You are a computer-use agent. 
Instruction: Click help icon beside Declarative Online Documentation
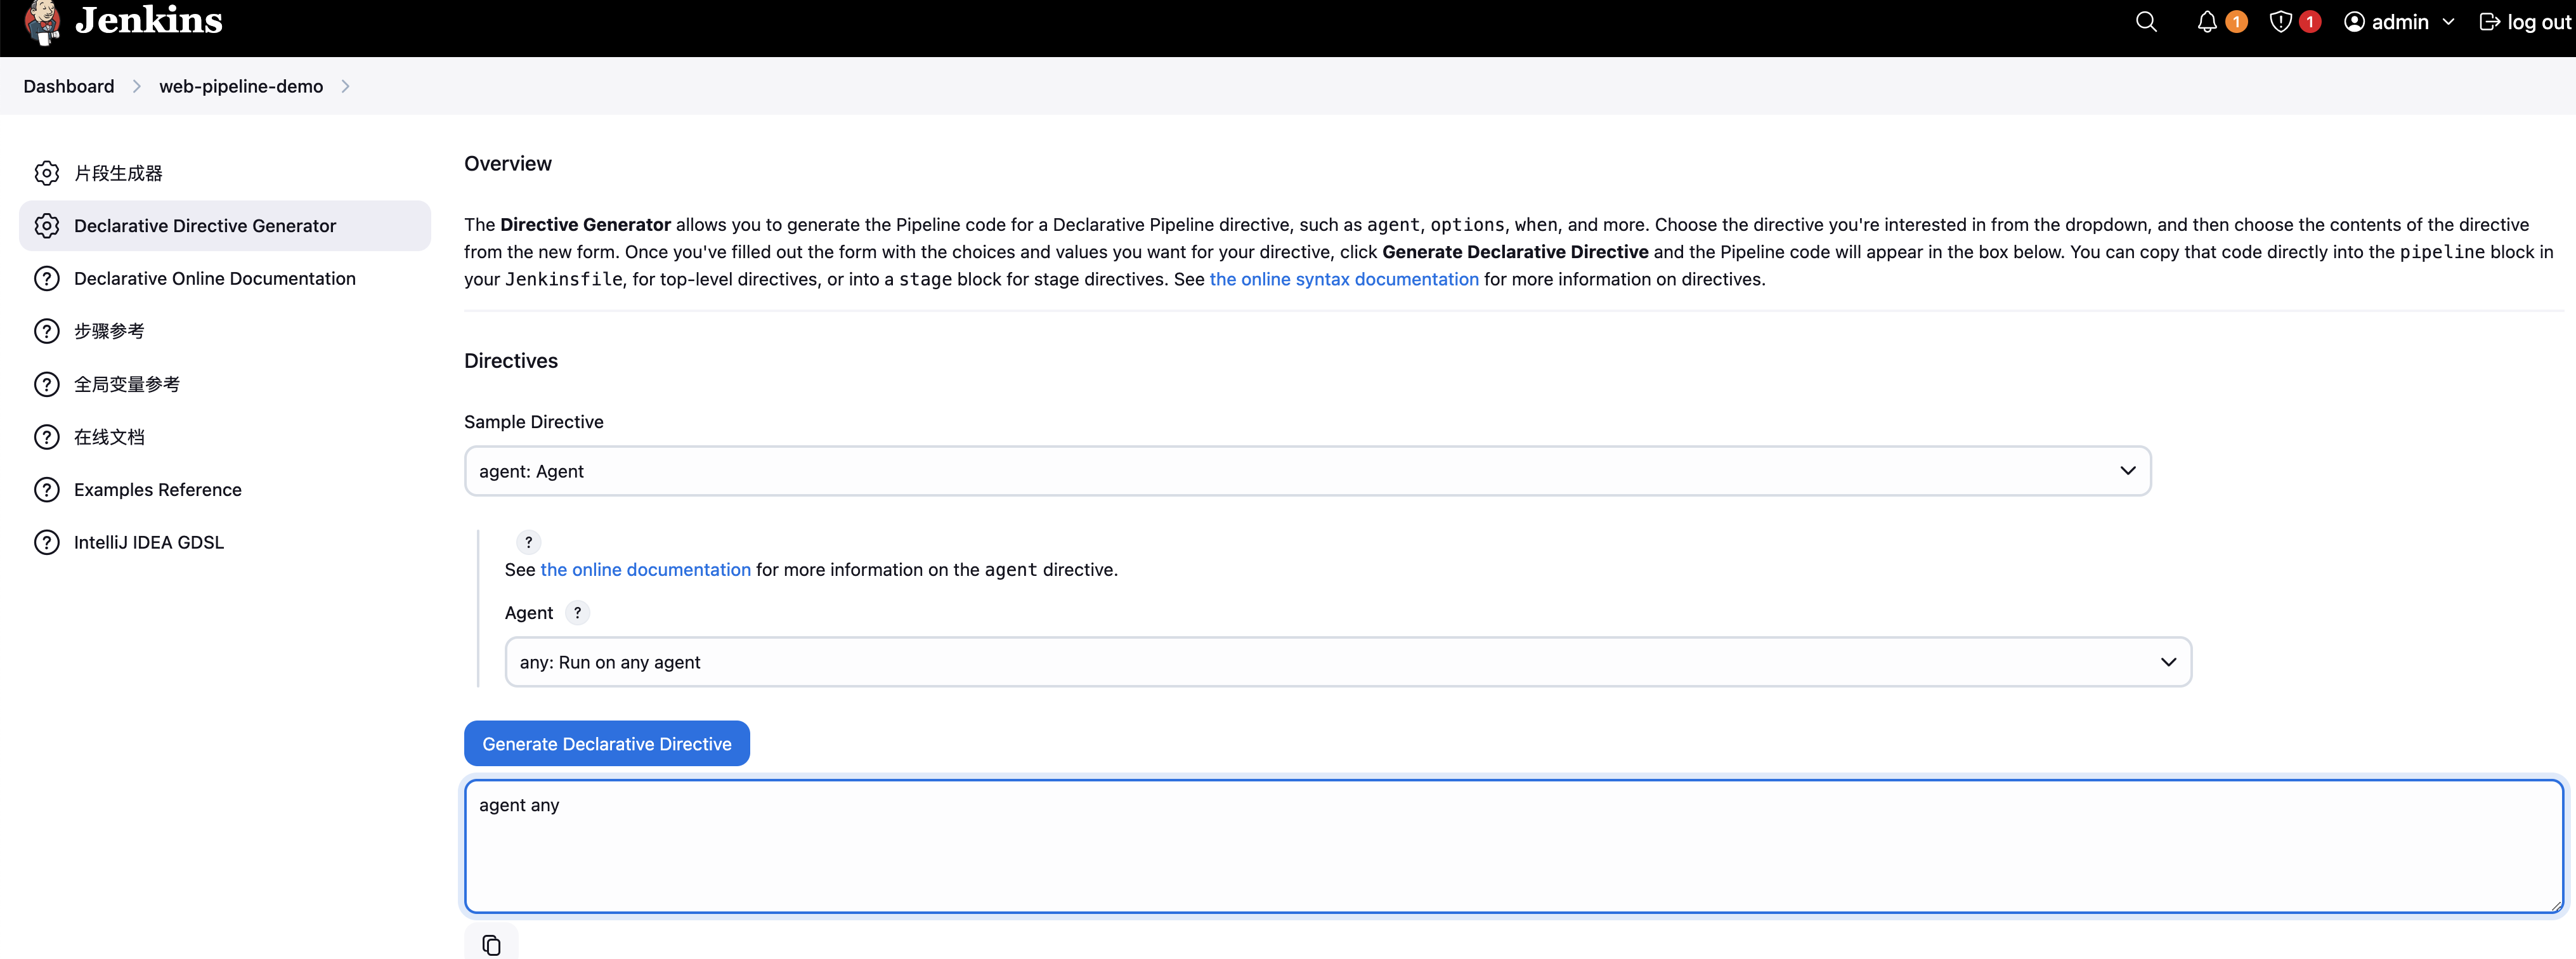click(x=47, y=279)
